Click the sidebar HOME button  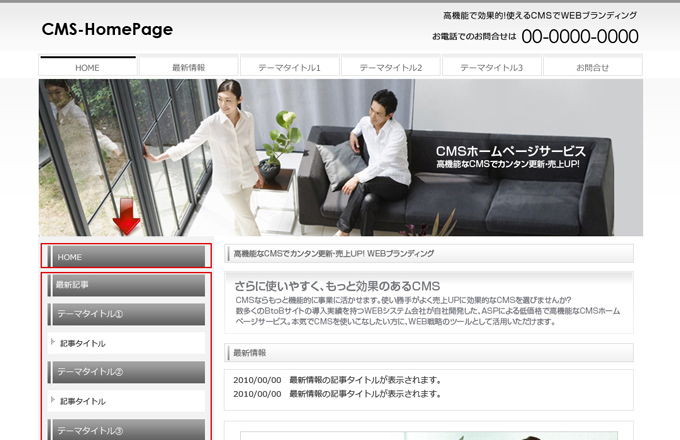click(126, 257)
